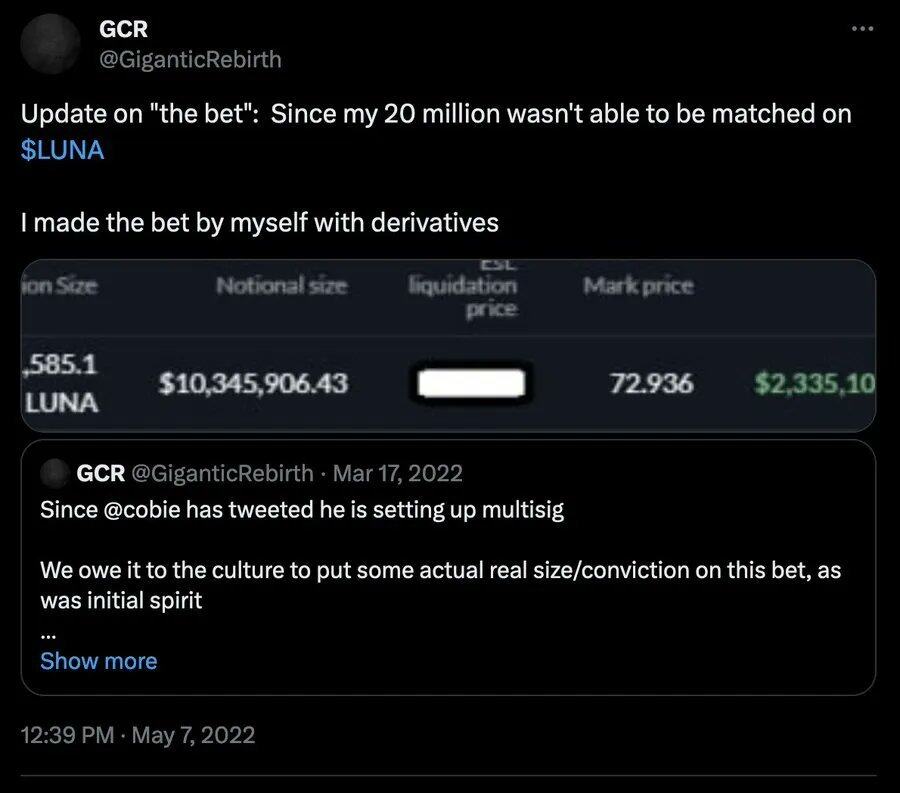Viewport: 900px width, 793px height.
Task: Click the small avatar in the quoted tweet
Action: [54, 473]
